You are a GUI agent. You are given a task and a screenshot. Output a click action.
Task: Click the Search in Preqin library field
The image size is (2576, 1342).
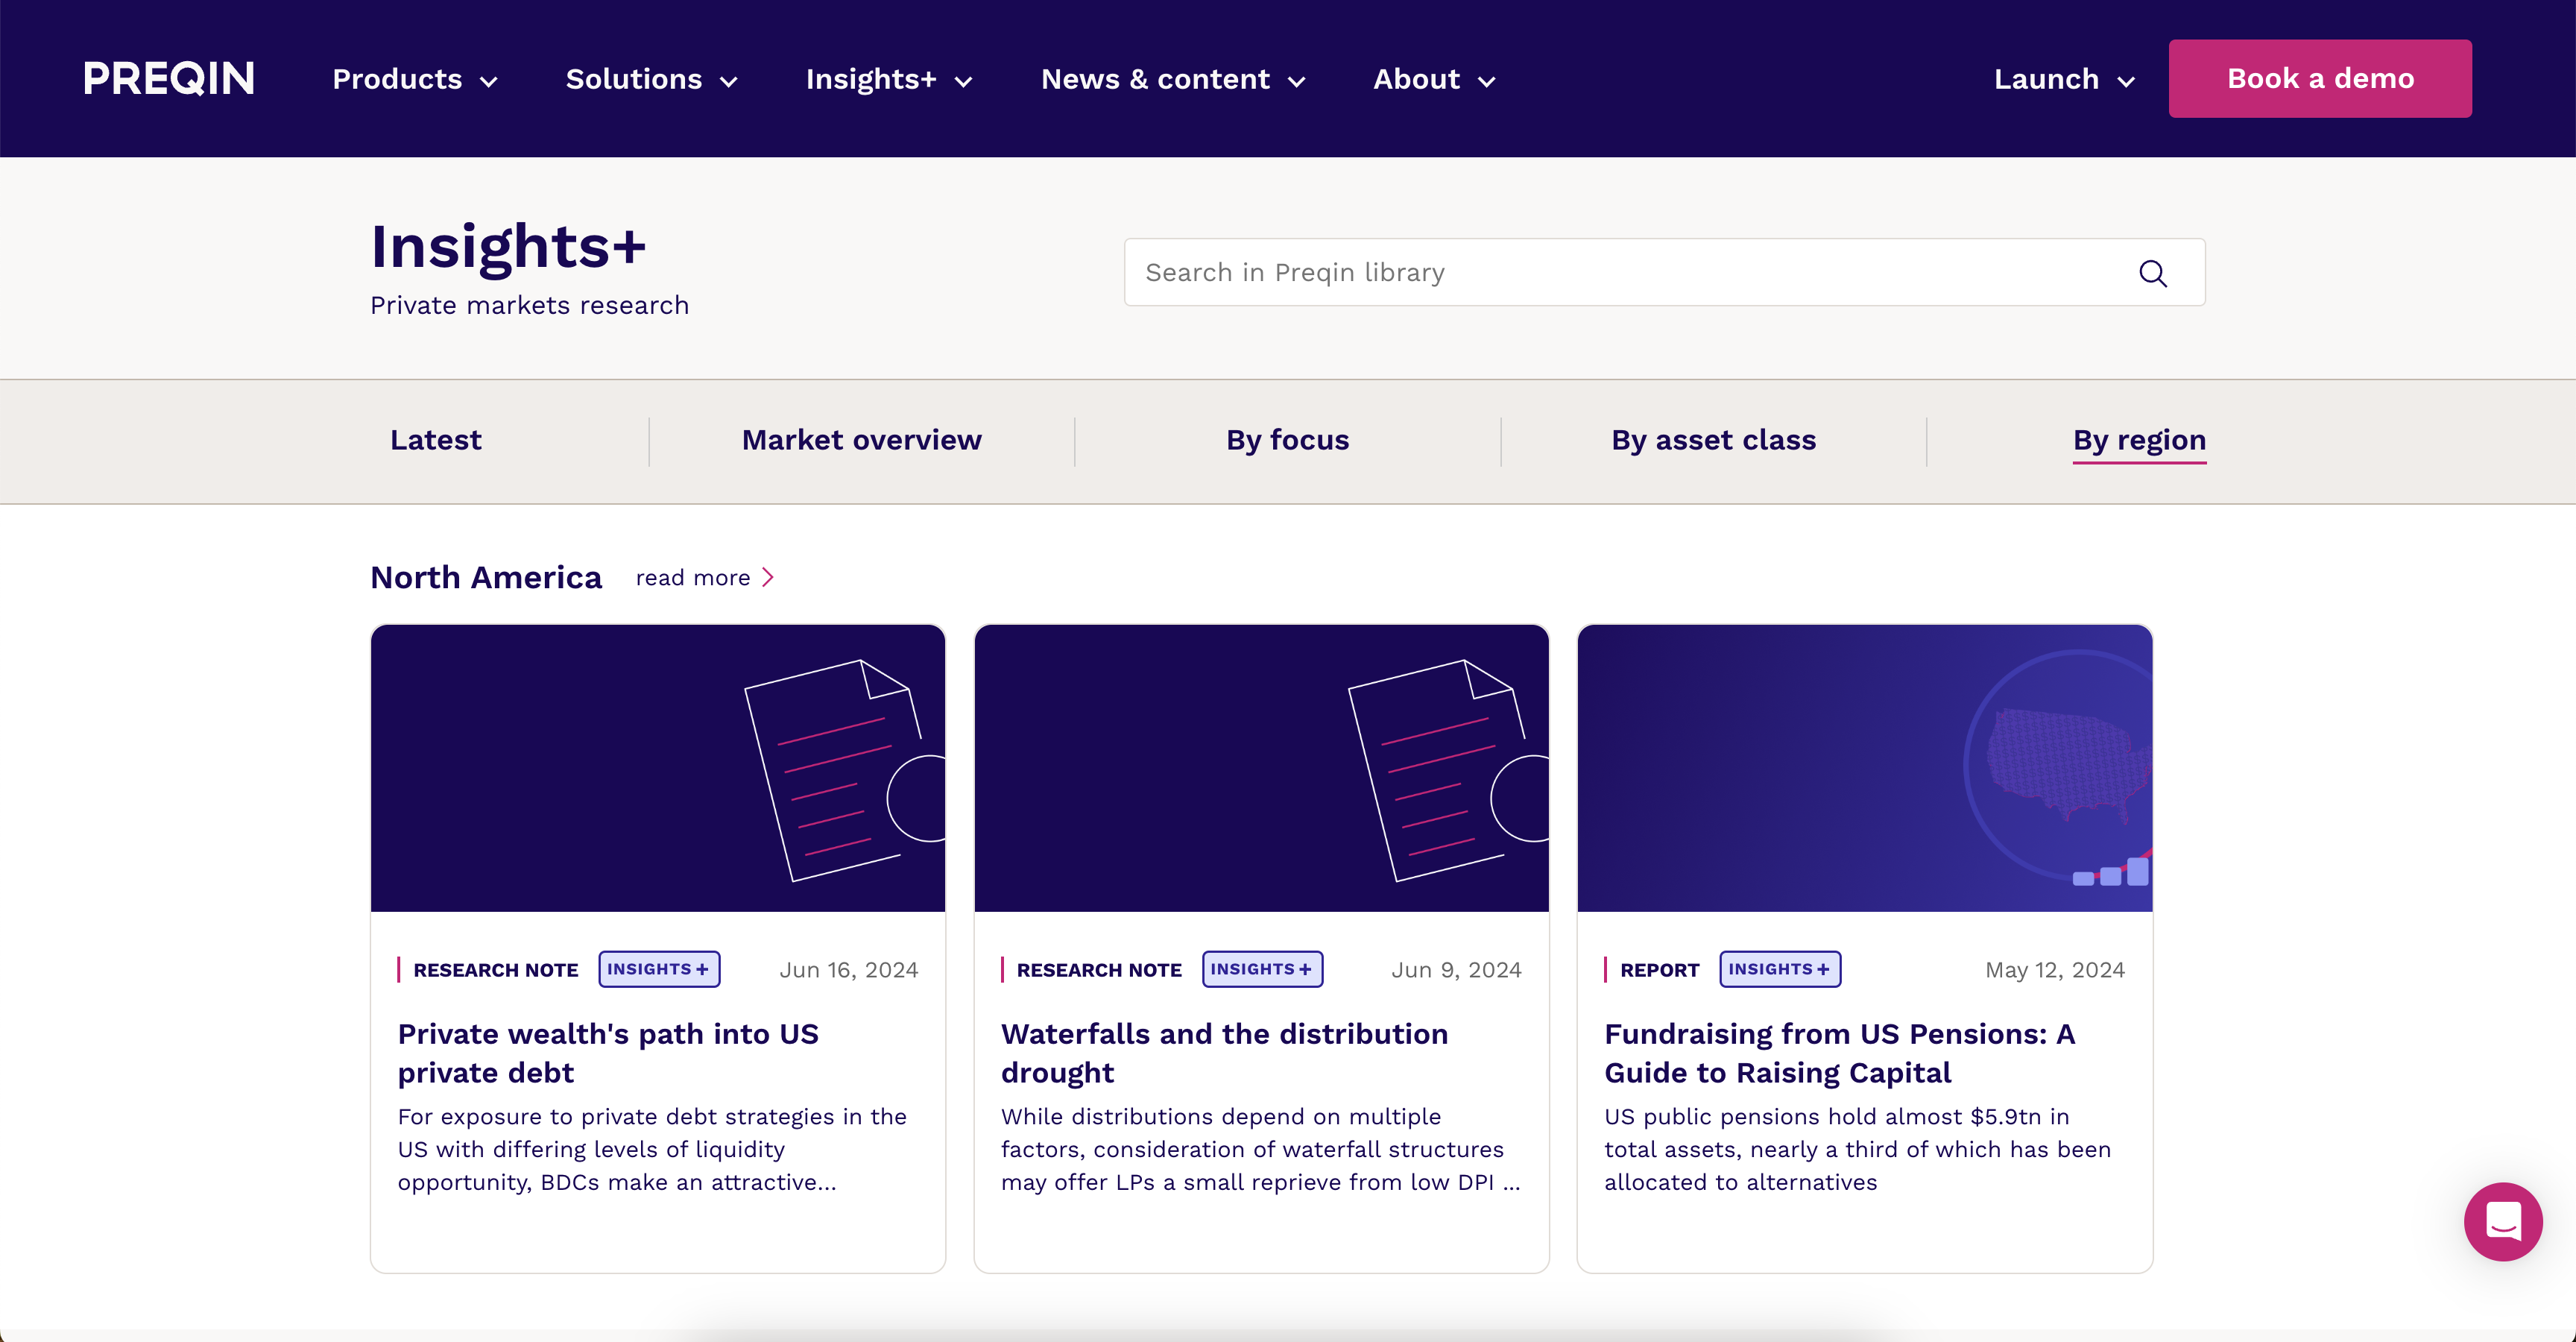[x=1664, y=272]
